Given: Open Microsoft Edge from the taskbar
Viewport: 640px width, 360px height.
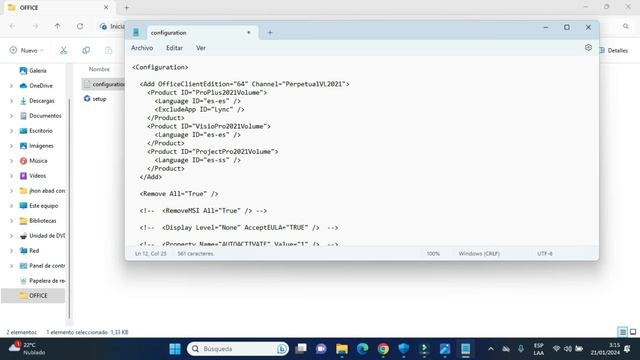Looking at the screenshot, I should pyautogui.click(x=362, y=349).
